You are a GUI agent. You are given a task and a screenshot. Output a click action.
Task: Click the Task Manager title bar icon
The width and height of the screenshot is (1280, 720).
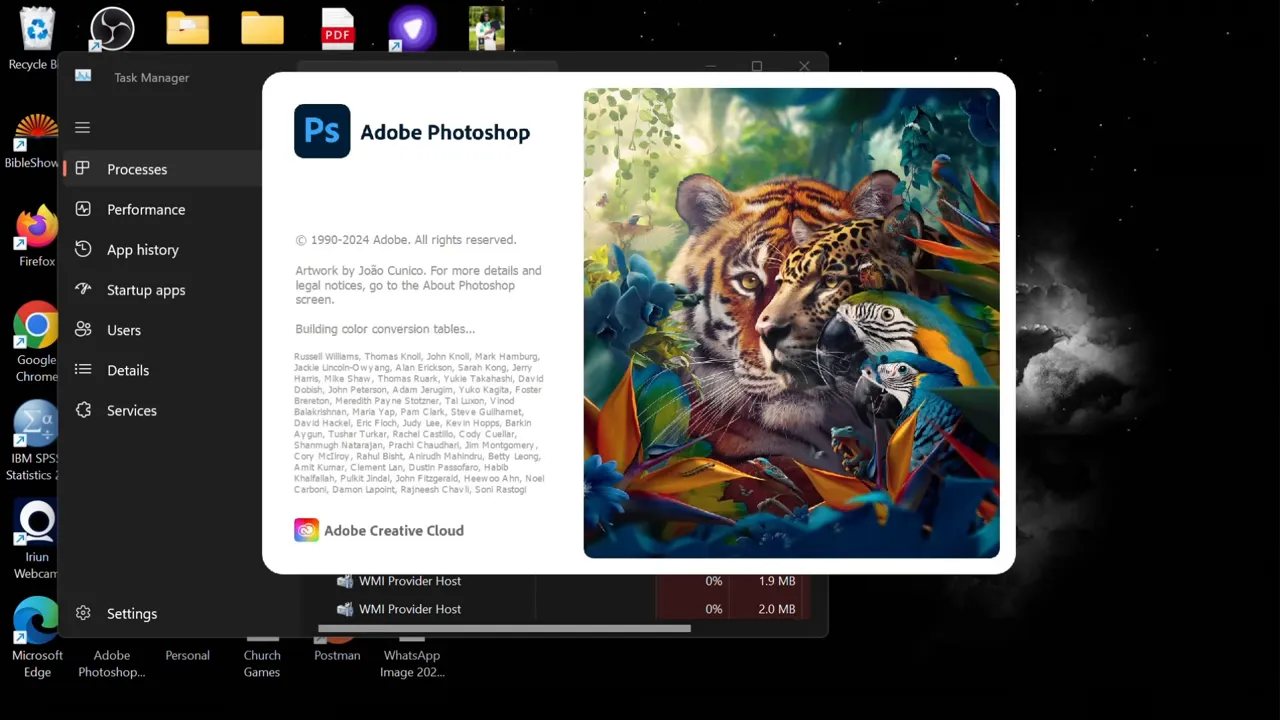pyautogui.click(x=83, y=76)
